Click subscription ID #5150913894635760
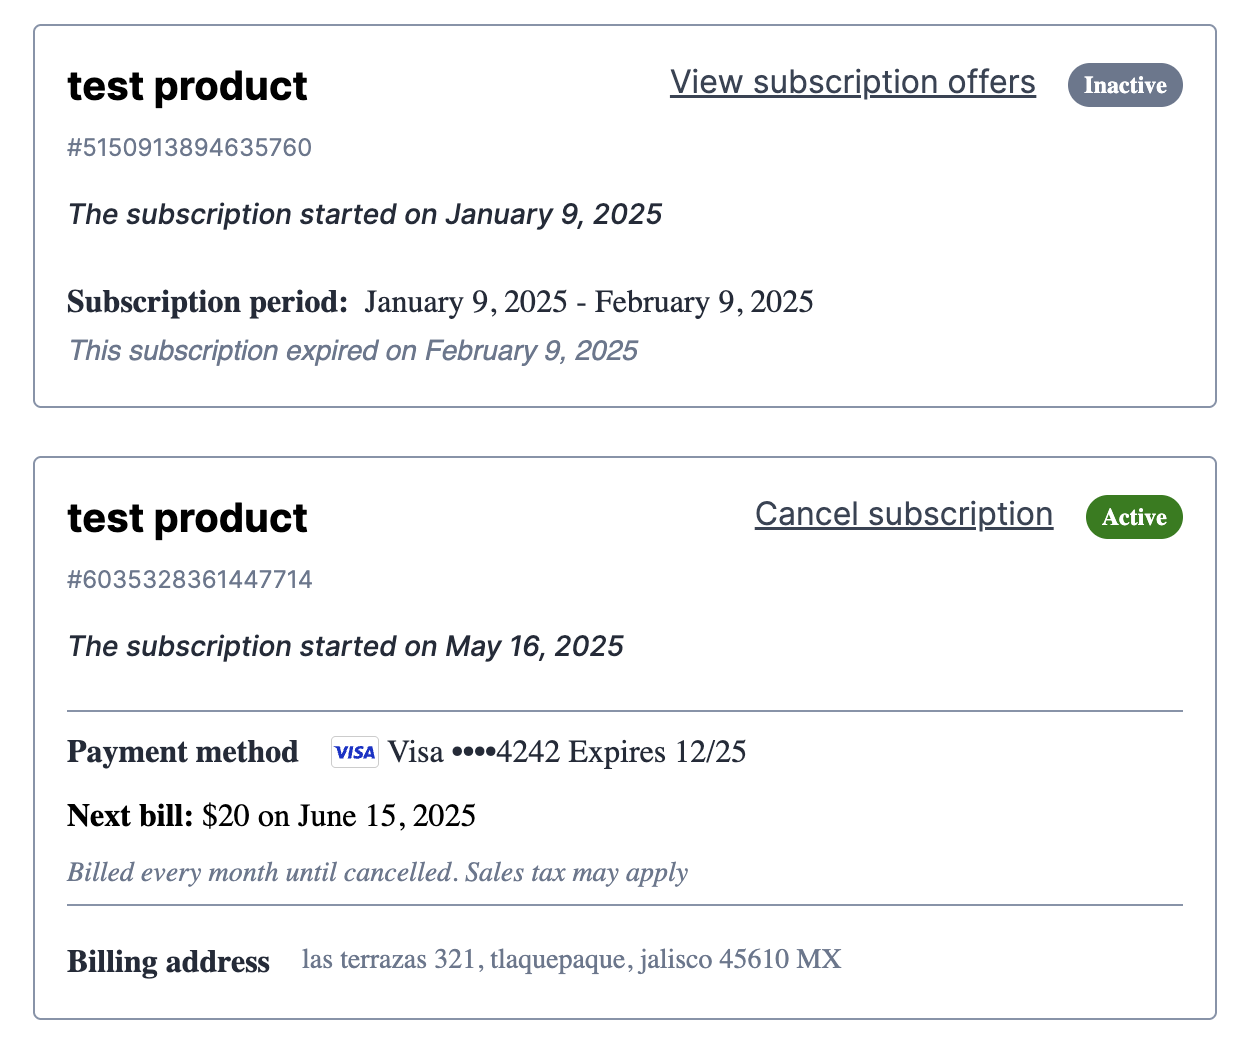 coord(189,148)
